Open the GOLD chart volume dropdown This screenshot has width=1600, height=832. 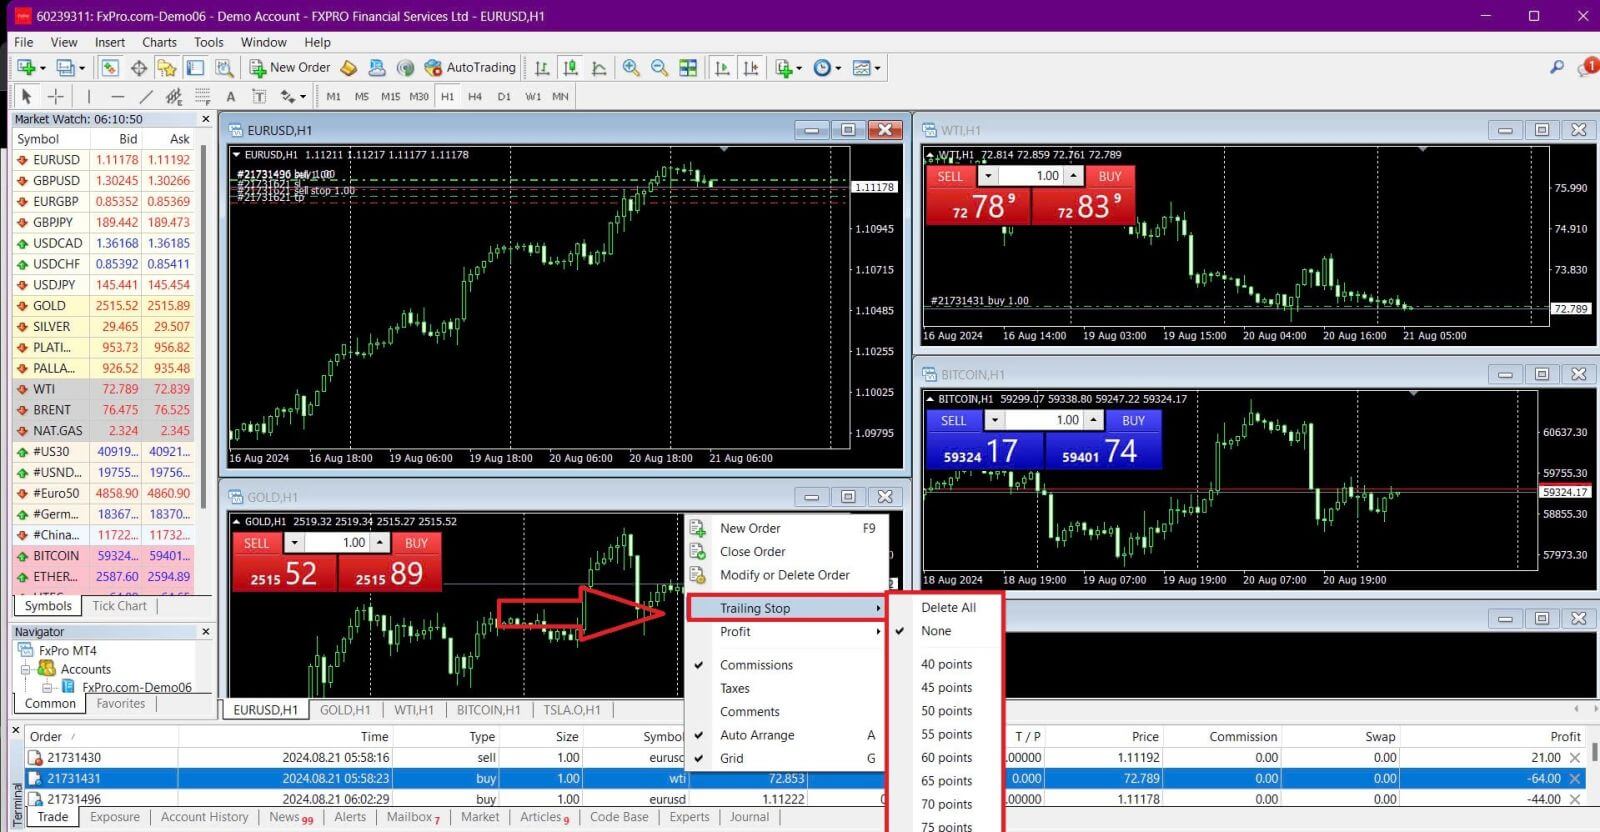[294, 543]
